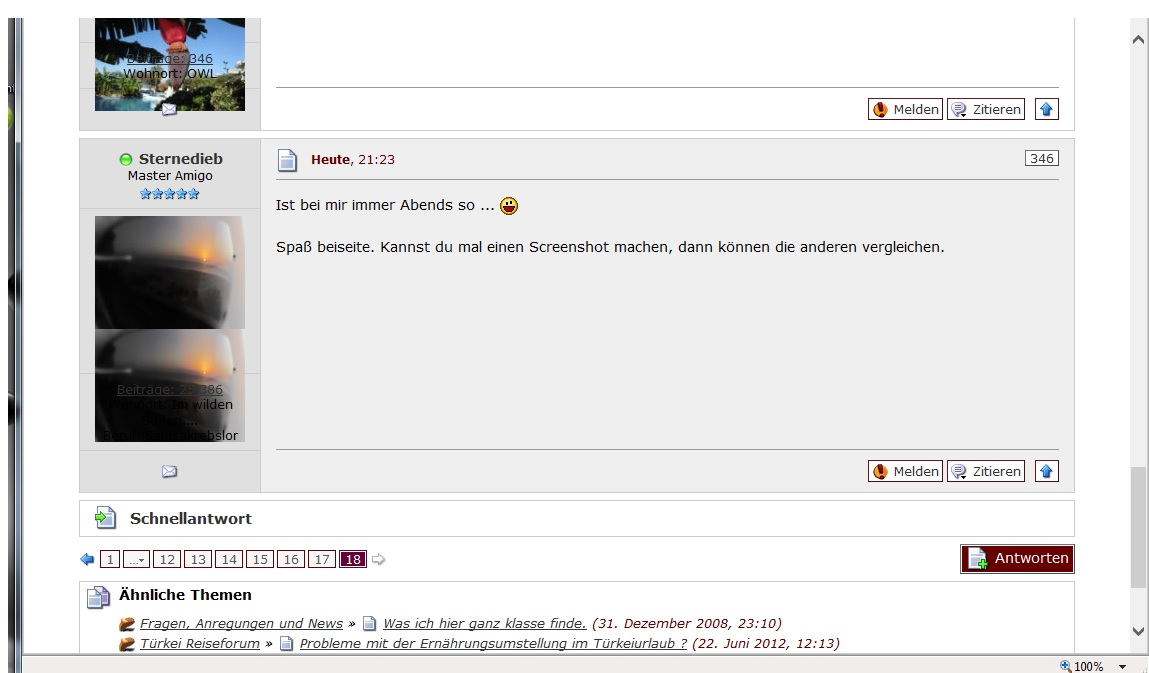
Task: Click Sternedieb's helmet avatar image
Action: click(x=170, y=272)
